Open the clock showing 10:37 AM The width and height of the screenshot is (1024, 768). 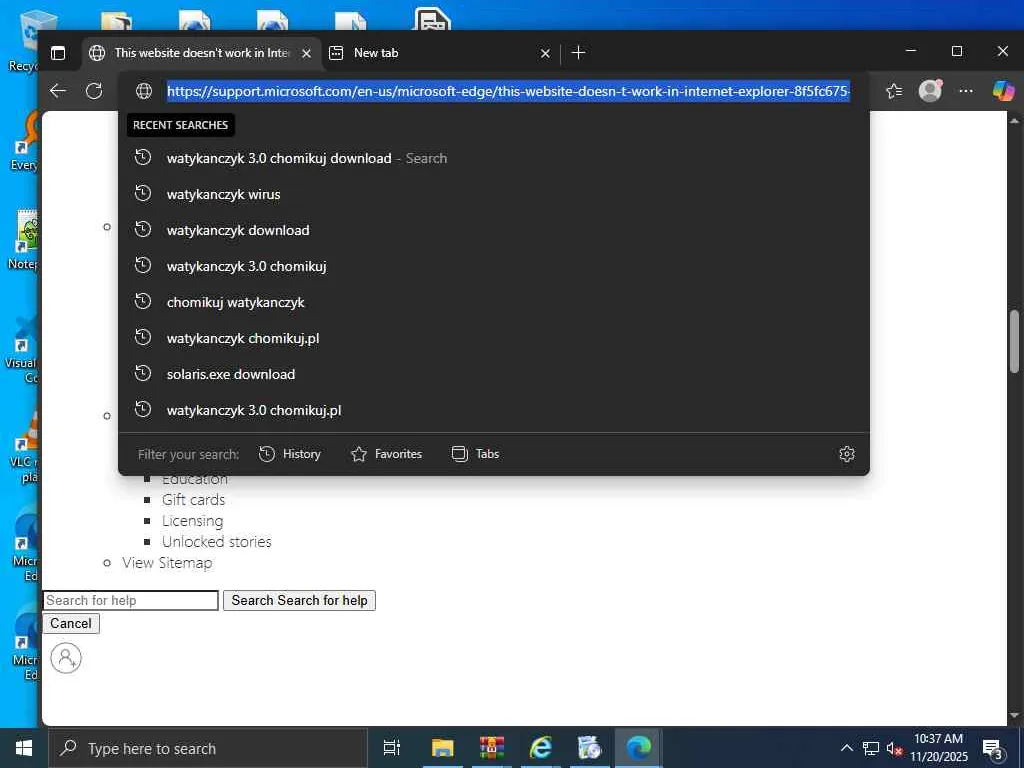coord(939,748)
